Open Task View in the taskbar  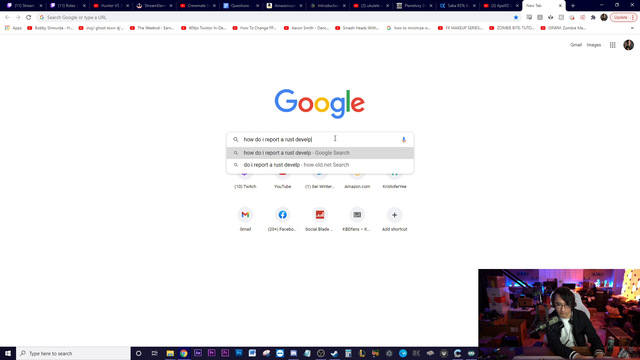click(154, 353)
